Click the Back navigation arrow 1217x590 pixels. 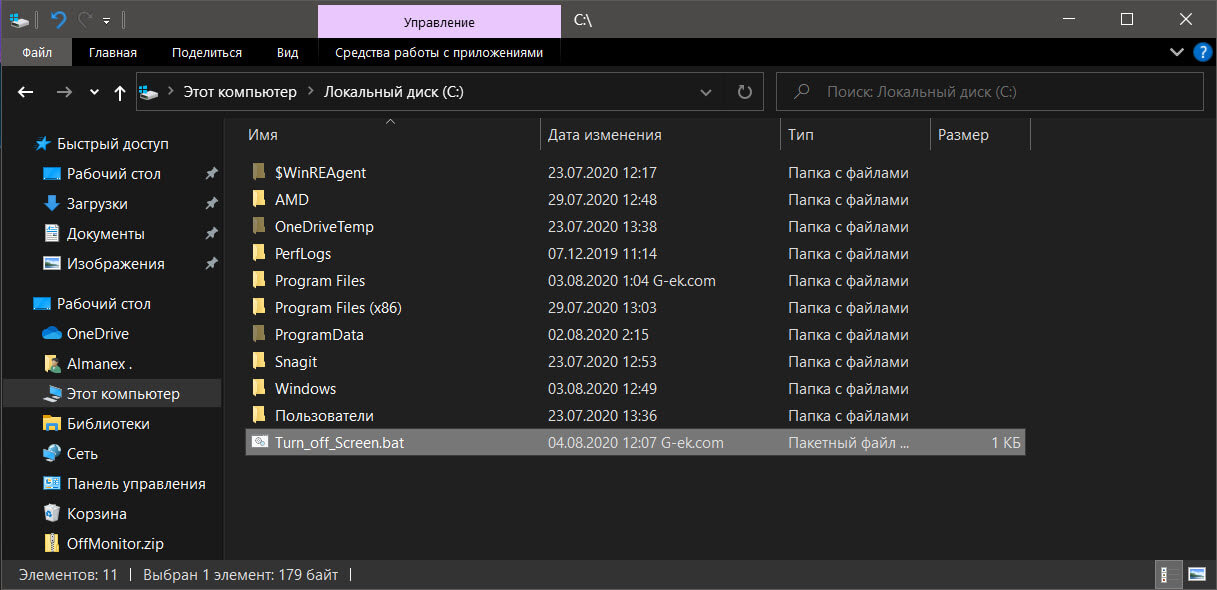pos(26,92)
